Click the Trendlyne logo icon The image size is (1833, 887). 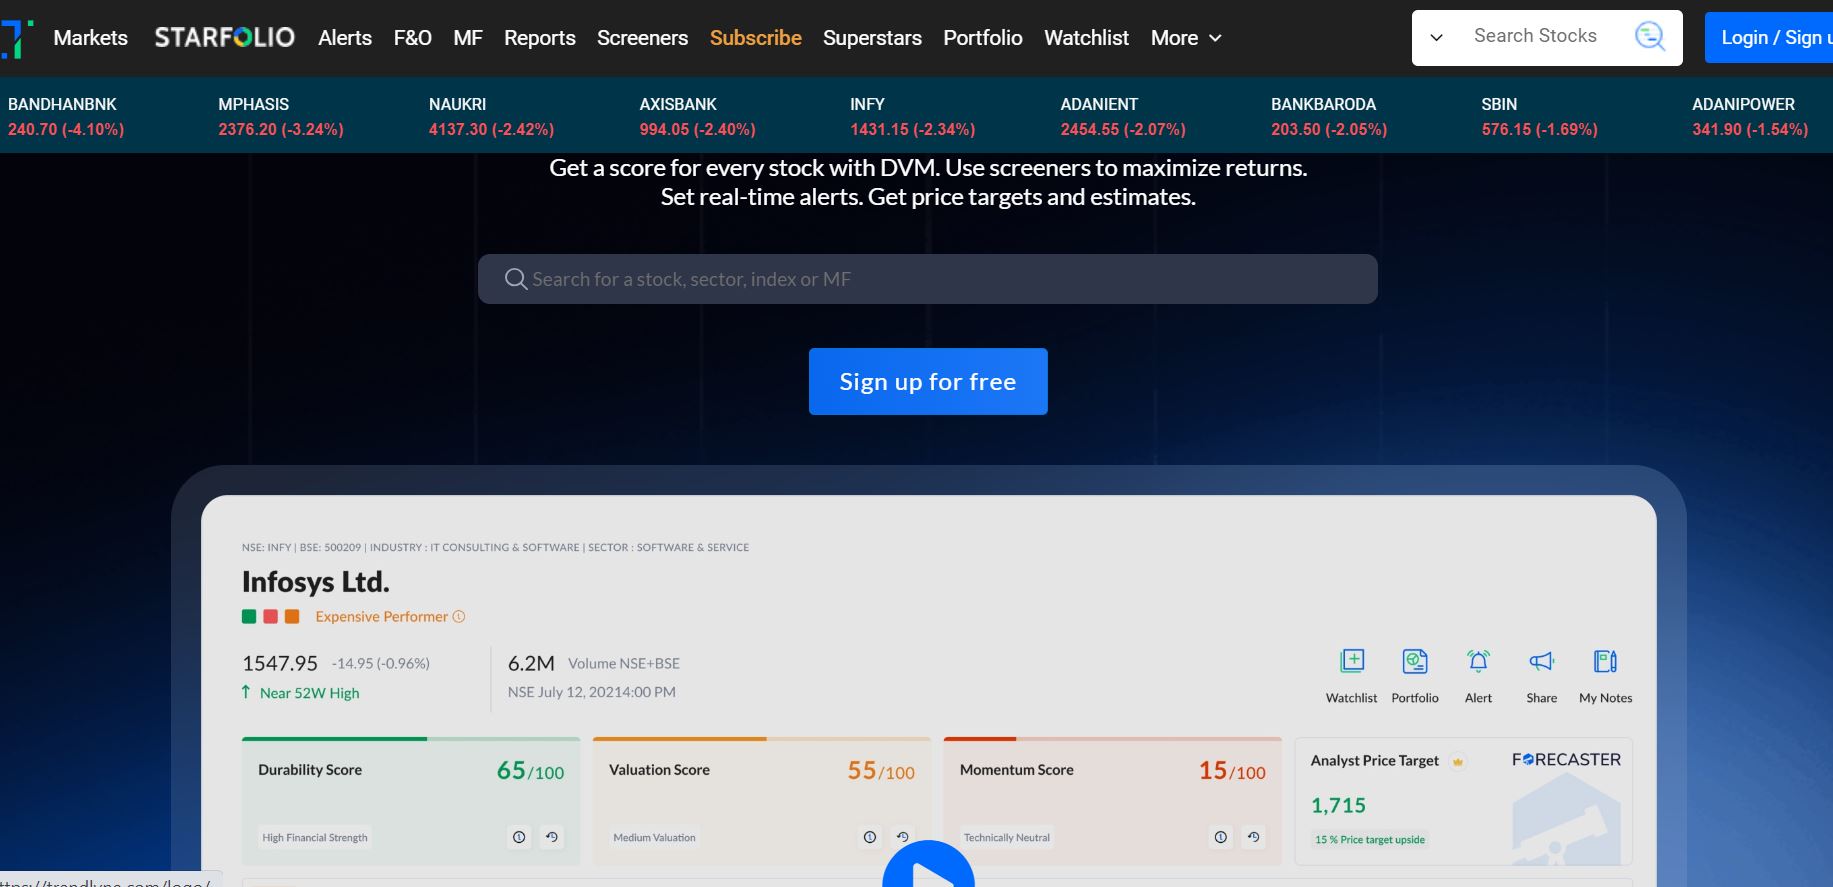click(17, 38)
